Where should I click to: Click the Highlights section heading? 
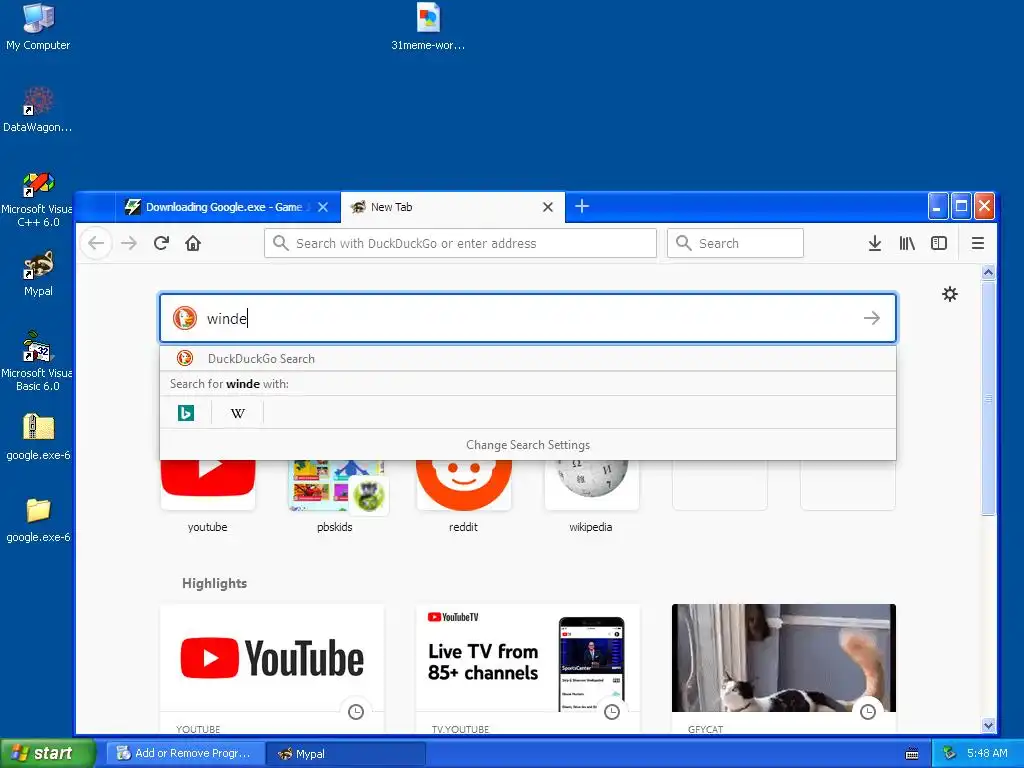pyautogui.click(x=214, y=583)
